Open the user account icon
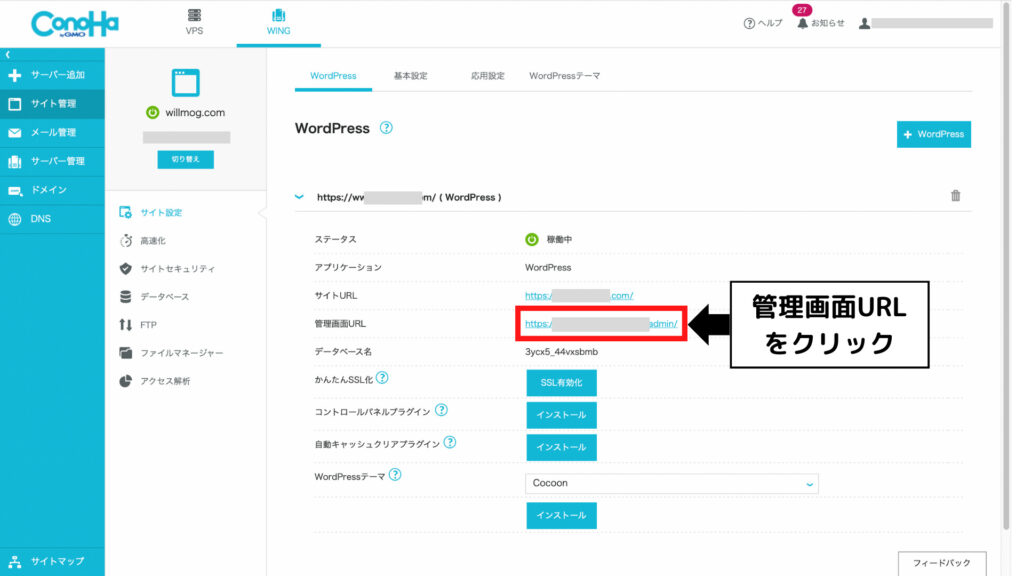The image size is (1024, 576). pos(864,24)
